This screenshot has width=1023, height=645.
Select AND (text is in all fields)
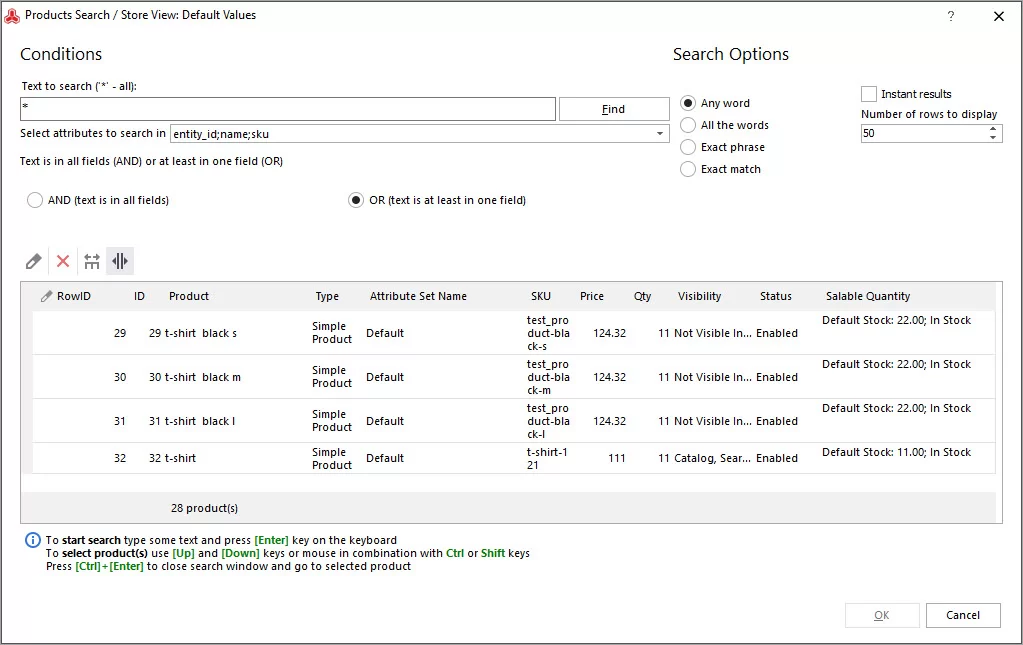pyautogui.click(x=35, y=200)
